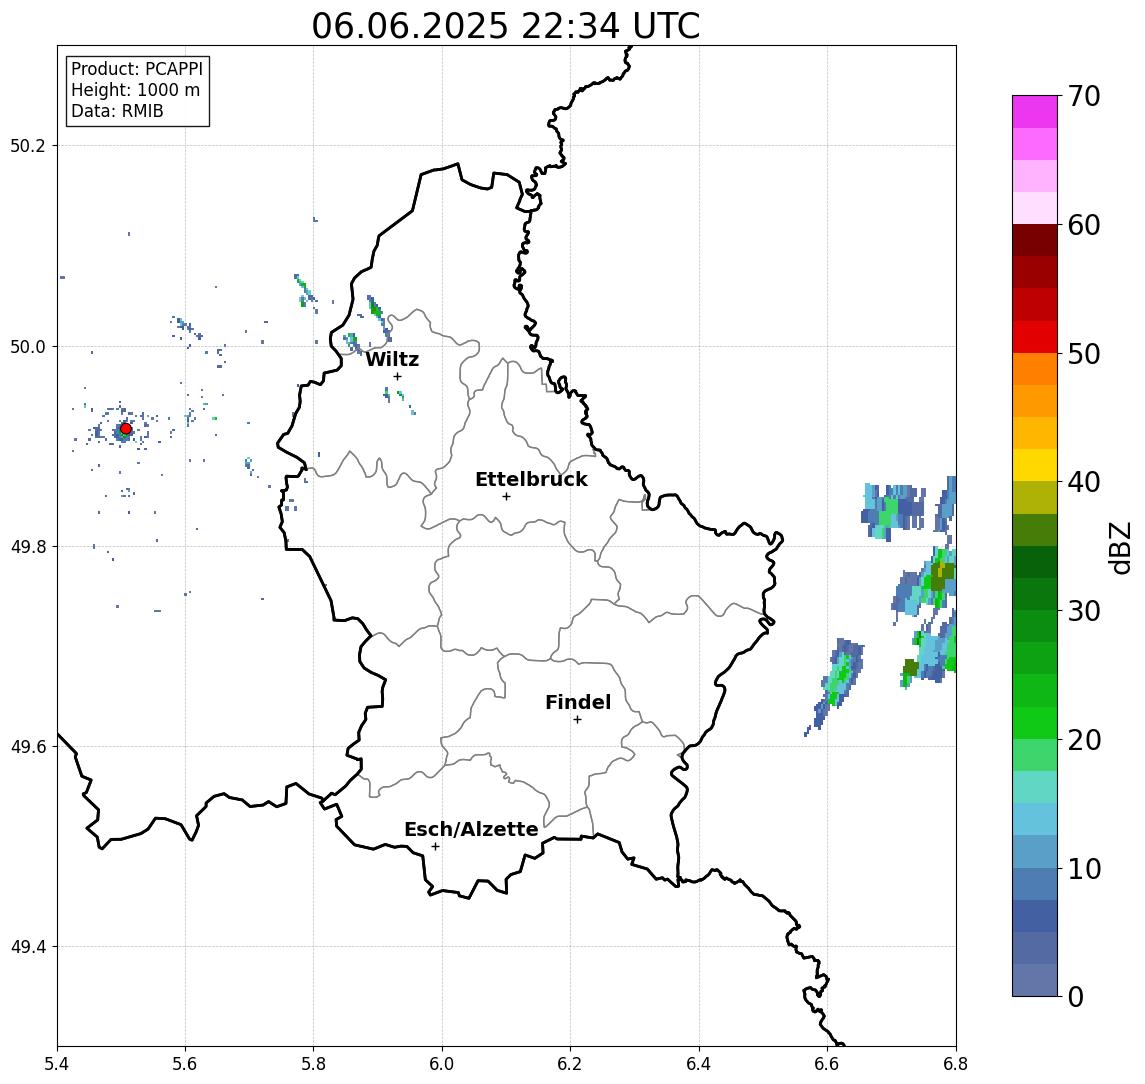The height and width of the screenshot is (1084, 1145).
Task: Click the 70 tick label on colorbar
Action: coord(1084,96)
